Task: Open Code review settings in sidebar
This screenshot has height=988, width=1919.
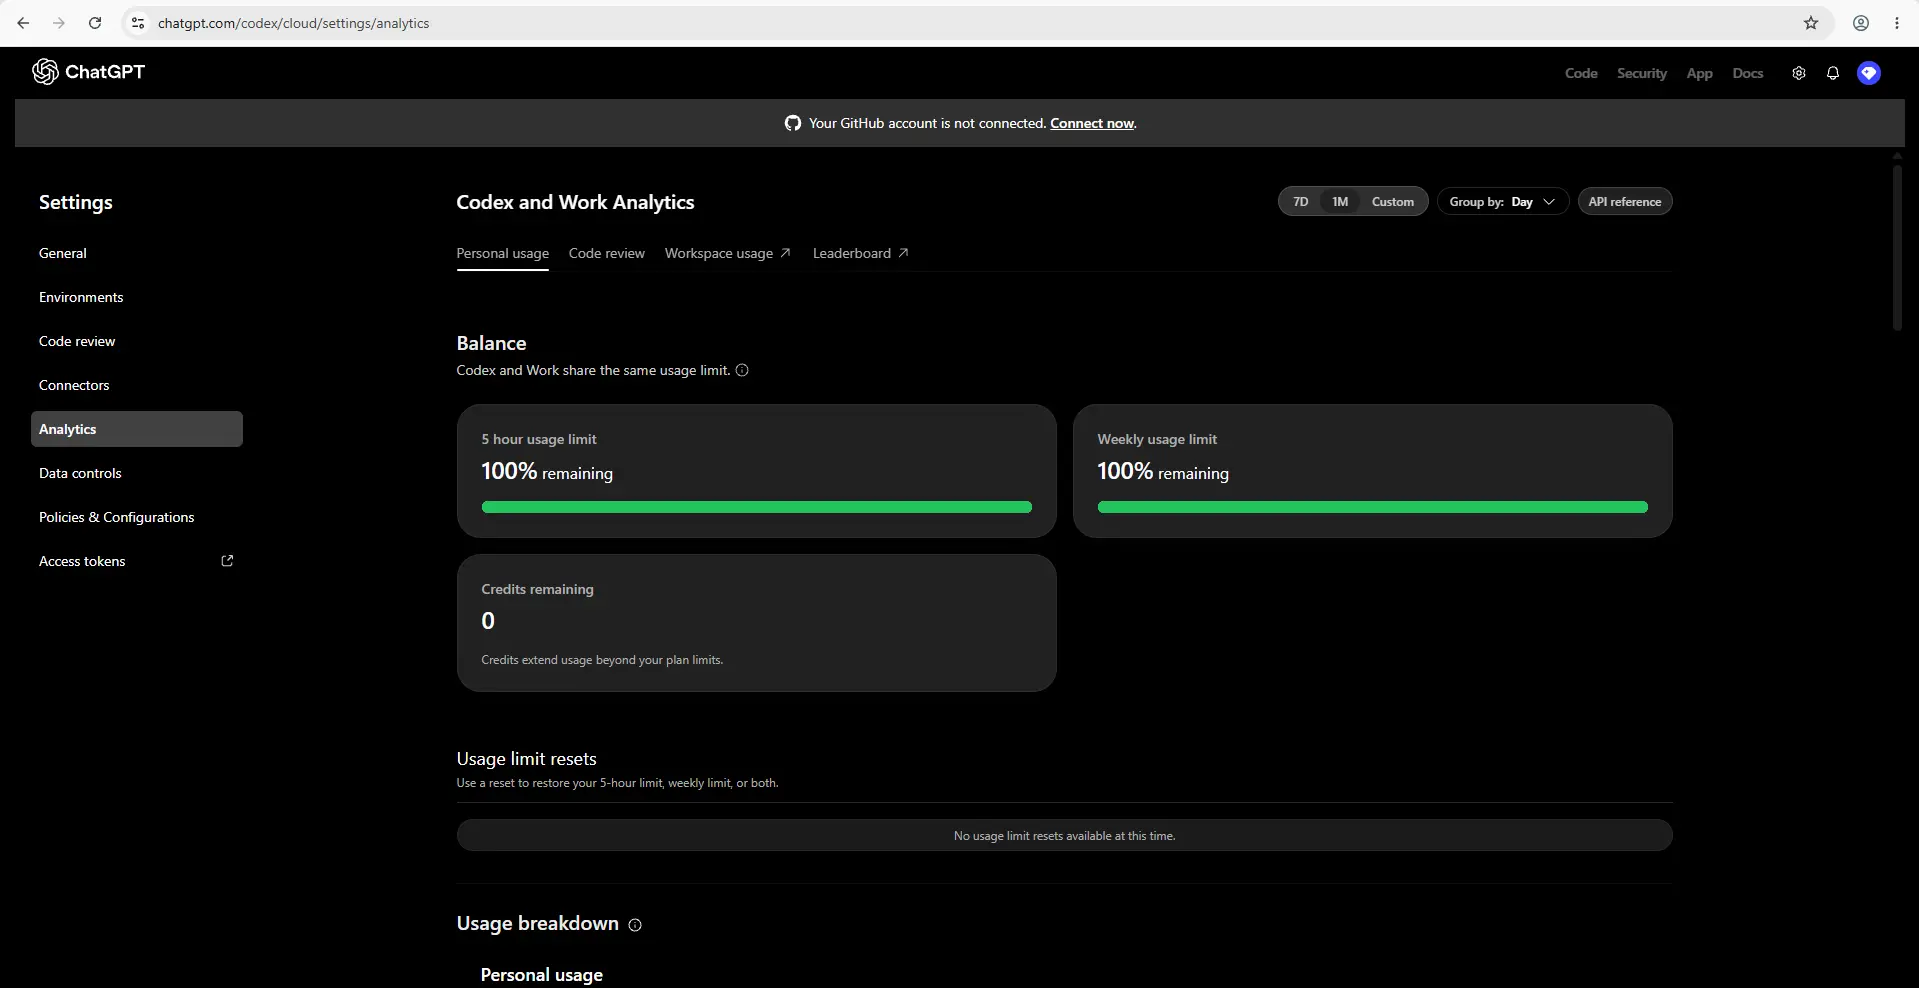Action: coord(137,341)
